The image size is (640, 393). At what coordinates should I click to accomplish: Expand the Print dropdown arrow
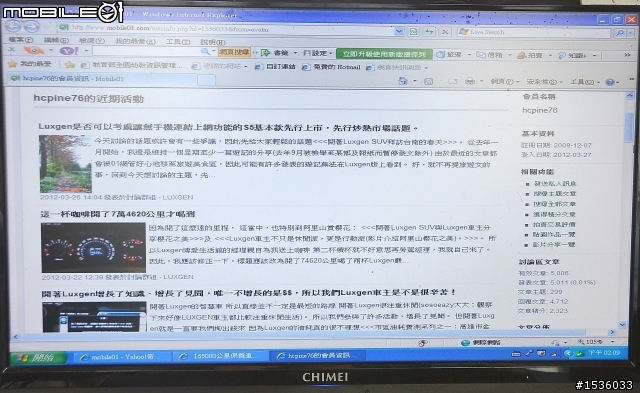point(481,81)
